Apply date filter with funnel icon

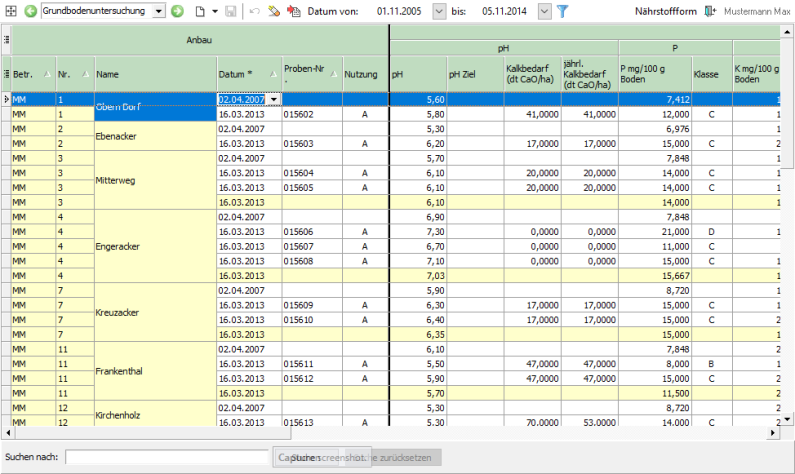tap(562, 11)
